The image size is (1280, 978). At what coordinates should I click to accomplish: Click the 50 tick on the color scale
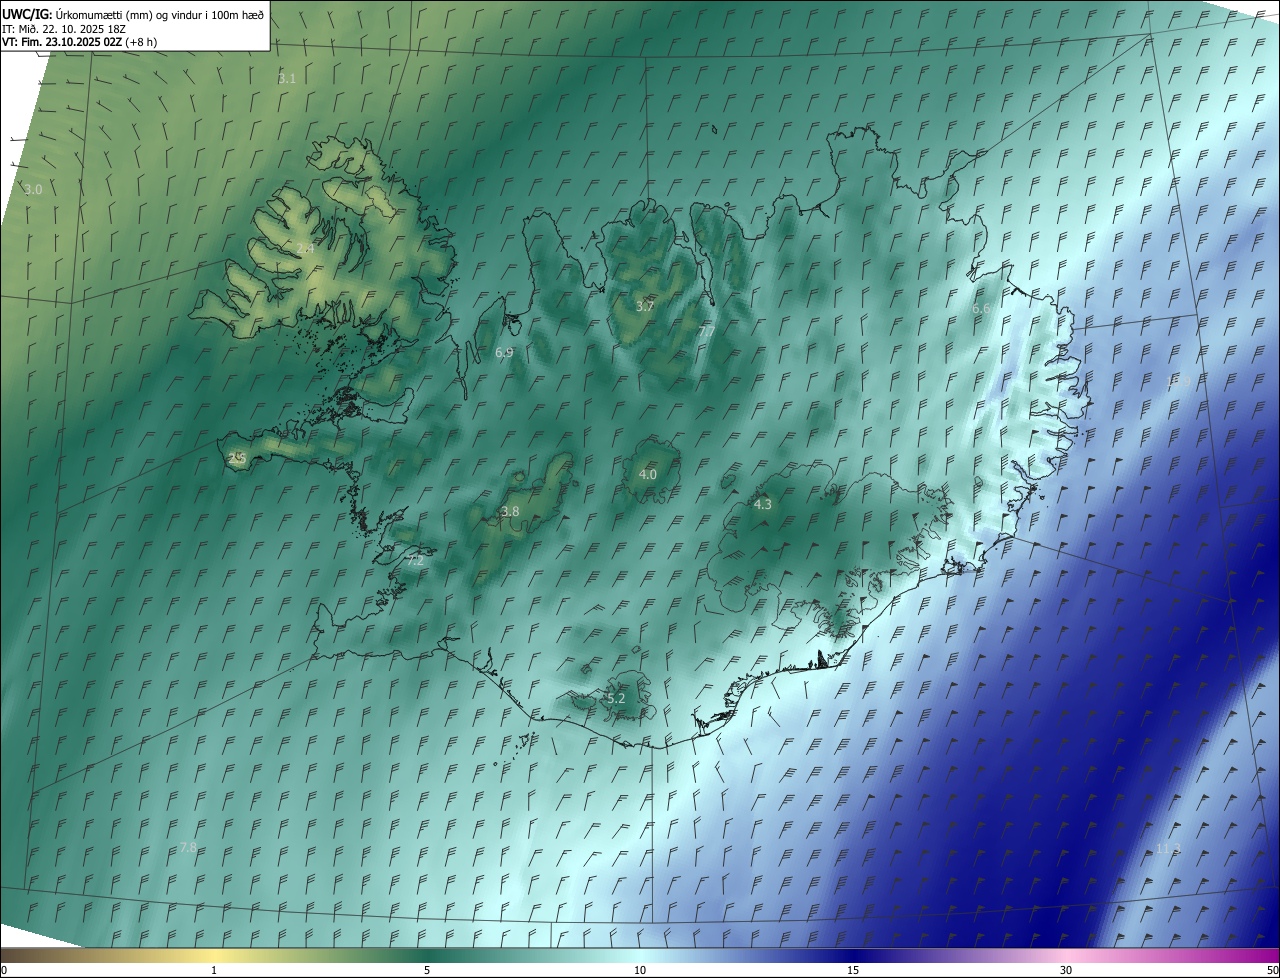click(x=1272, y=970)
